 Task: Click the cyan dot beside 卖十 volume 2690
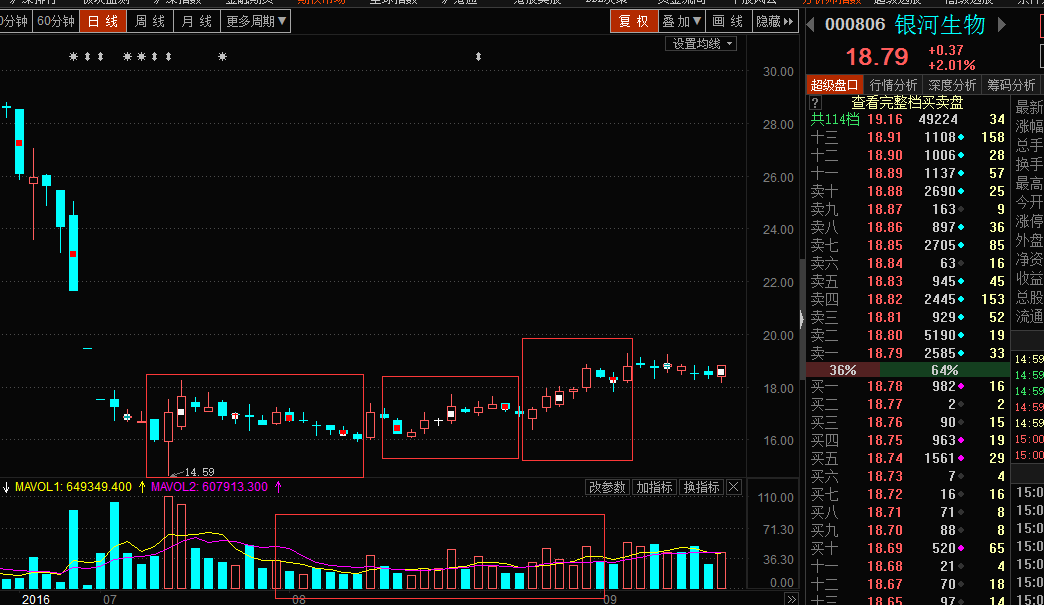coord(961,192)
